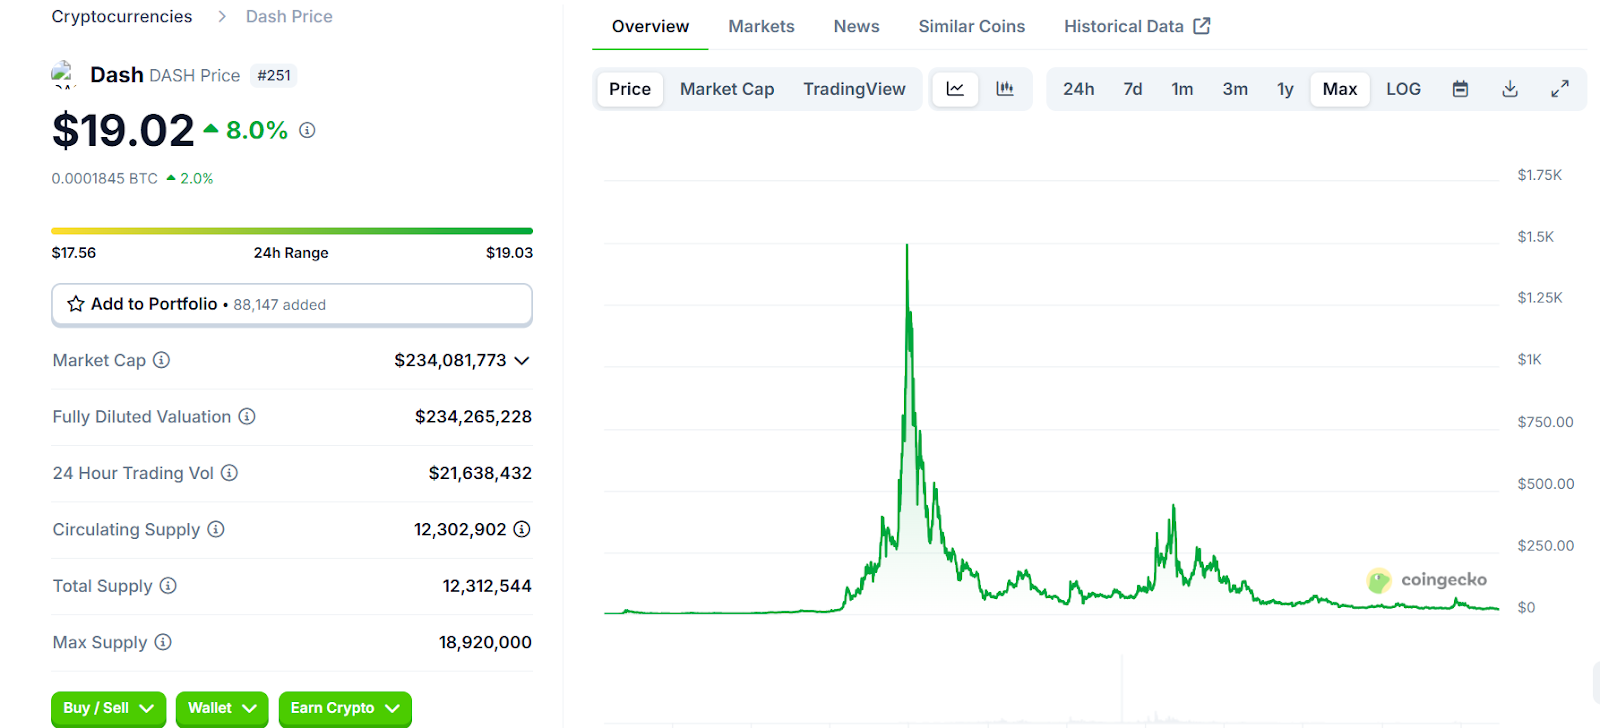Expand the Market Cap value chevron

click(x=522, y=360)
